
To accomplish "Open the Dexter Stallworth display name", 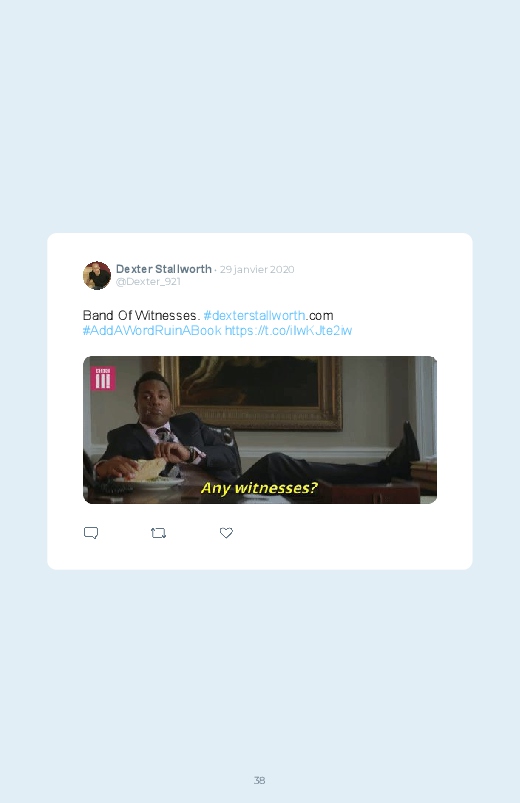I will pyautogui.click(x=163, y=269).
